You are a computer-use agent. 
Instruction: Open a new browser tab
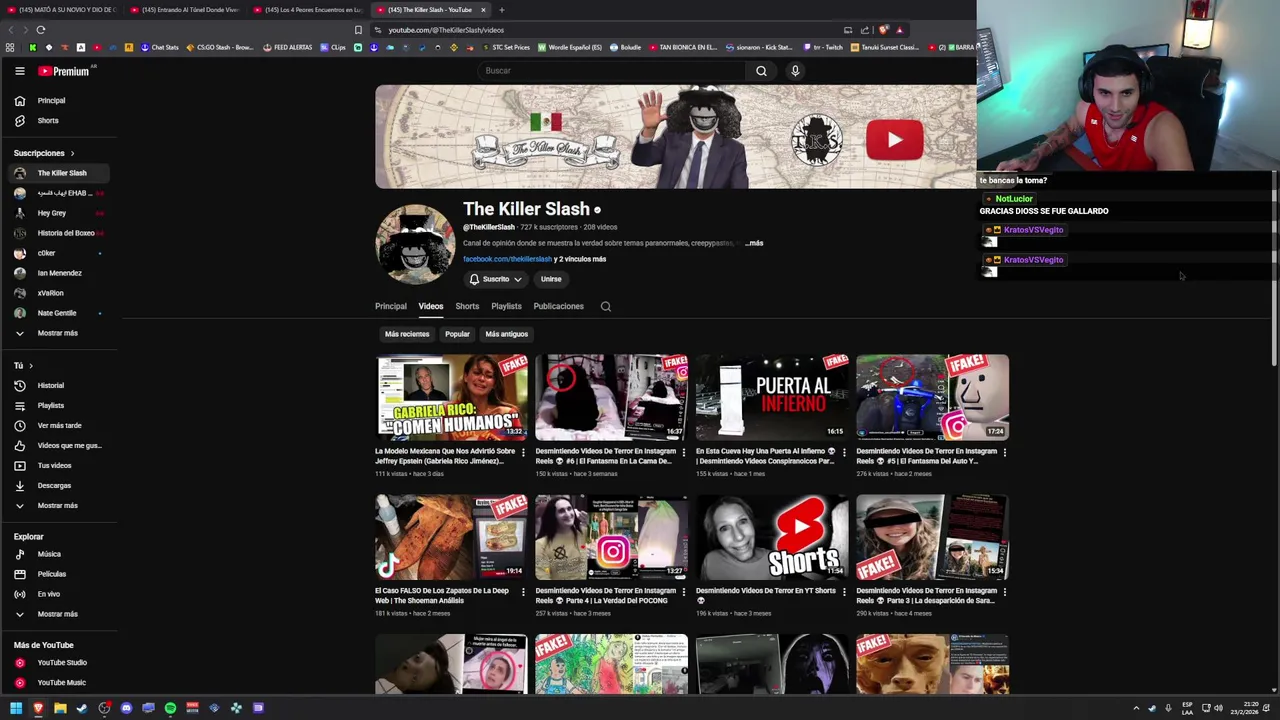pos(502,10)
